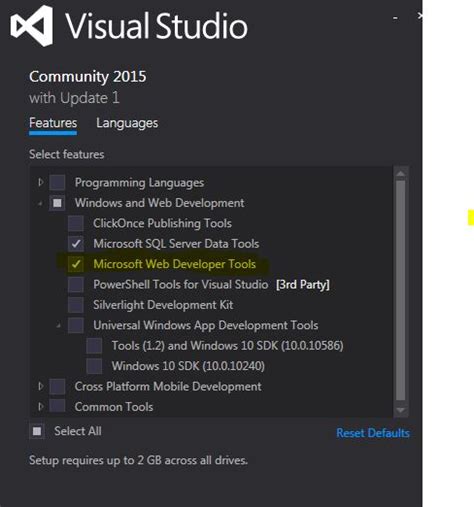Image resolution: width=474 pixels, height=507 pixels.
Task: Expand Cross Platform Mobile Development node
Action: pyautogui.click(x=41, y=386)
